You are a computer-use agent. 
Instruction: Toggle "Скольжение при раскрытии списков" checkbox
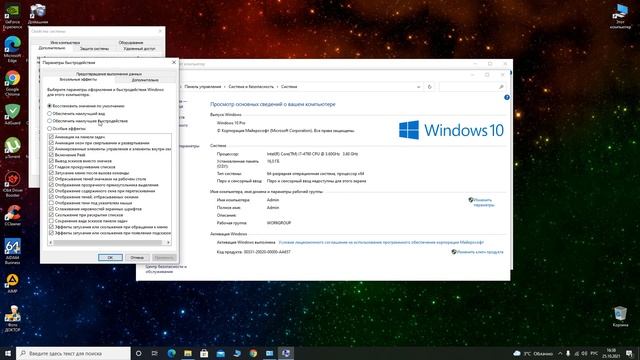51,215
